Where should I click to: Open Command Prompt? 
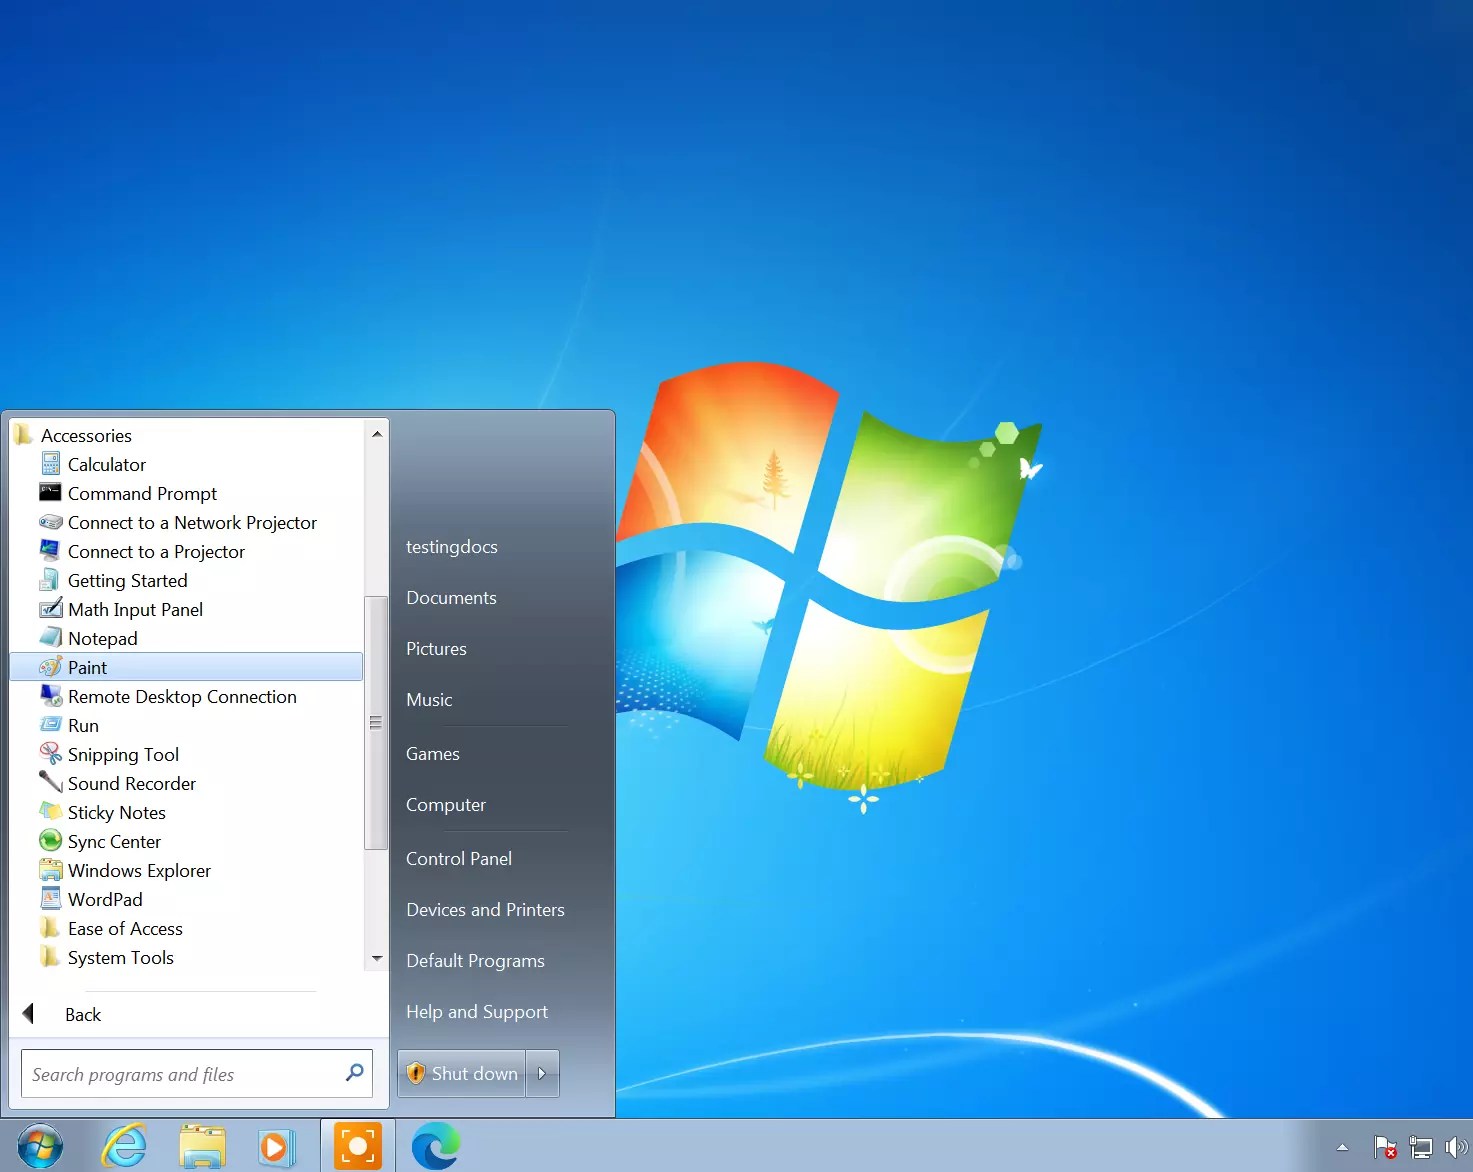(x=142, y=493)
